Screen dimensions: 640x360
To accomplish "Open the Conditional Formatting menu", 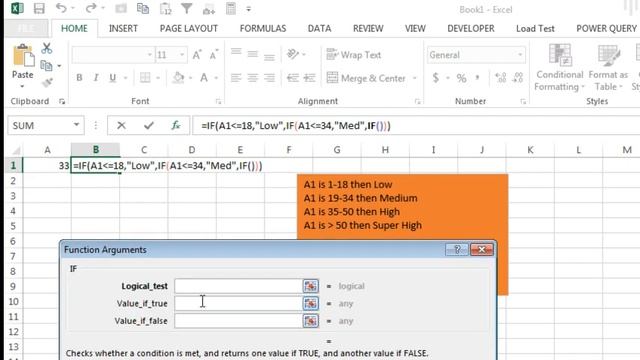I will tap(559, 67).
